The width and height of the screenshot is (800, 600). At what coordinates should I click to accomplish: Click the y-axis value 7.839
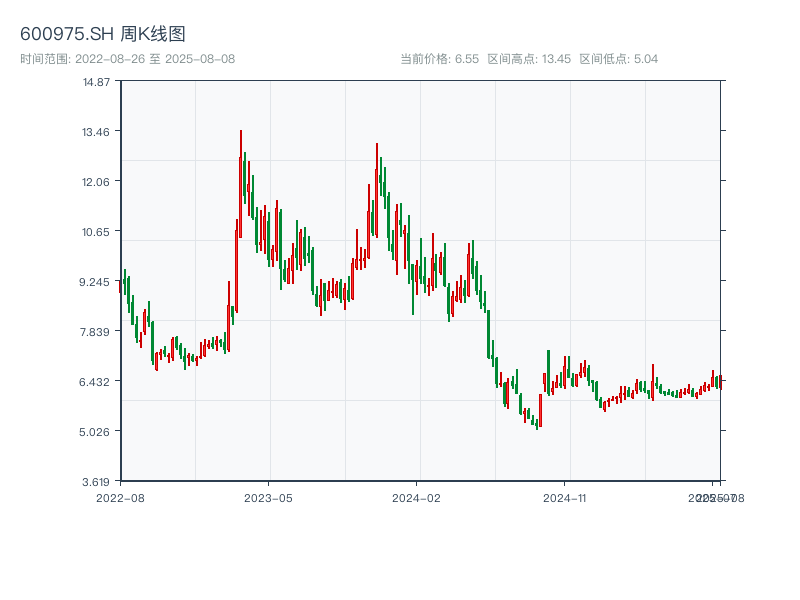tap(94, 332)
